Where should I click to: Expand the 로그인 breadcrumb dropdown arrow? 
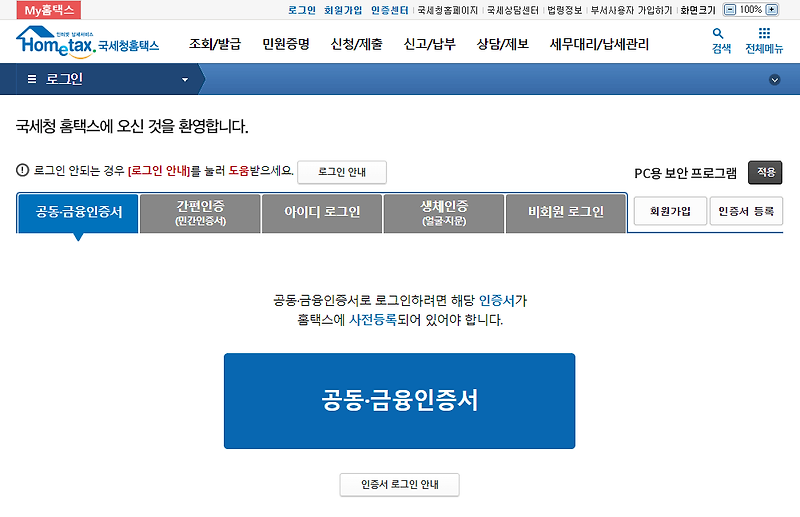tap(185, 80)
